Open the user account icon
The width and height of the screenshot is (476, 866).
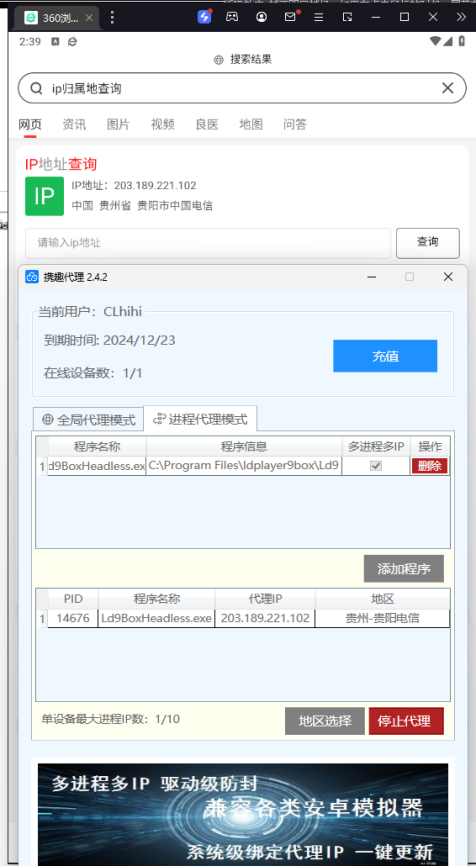[261, 17]
